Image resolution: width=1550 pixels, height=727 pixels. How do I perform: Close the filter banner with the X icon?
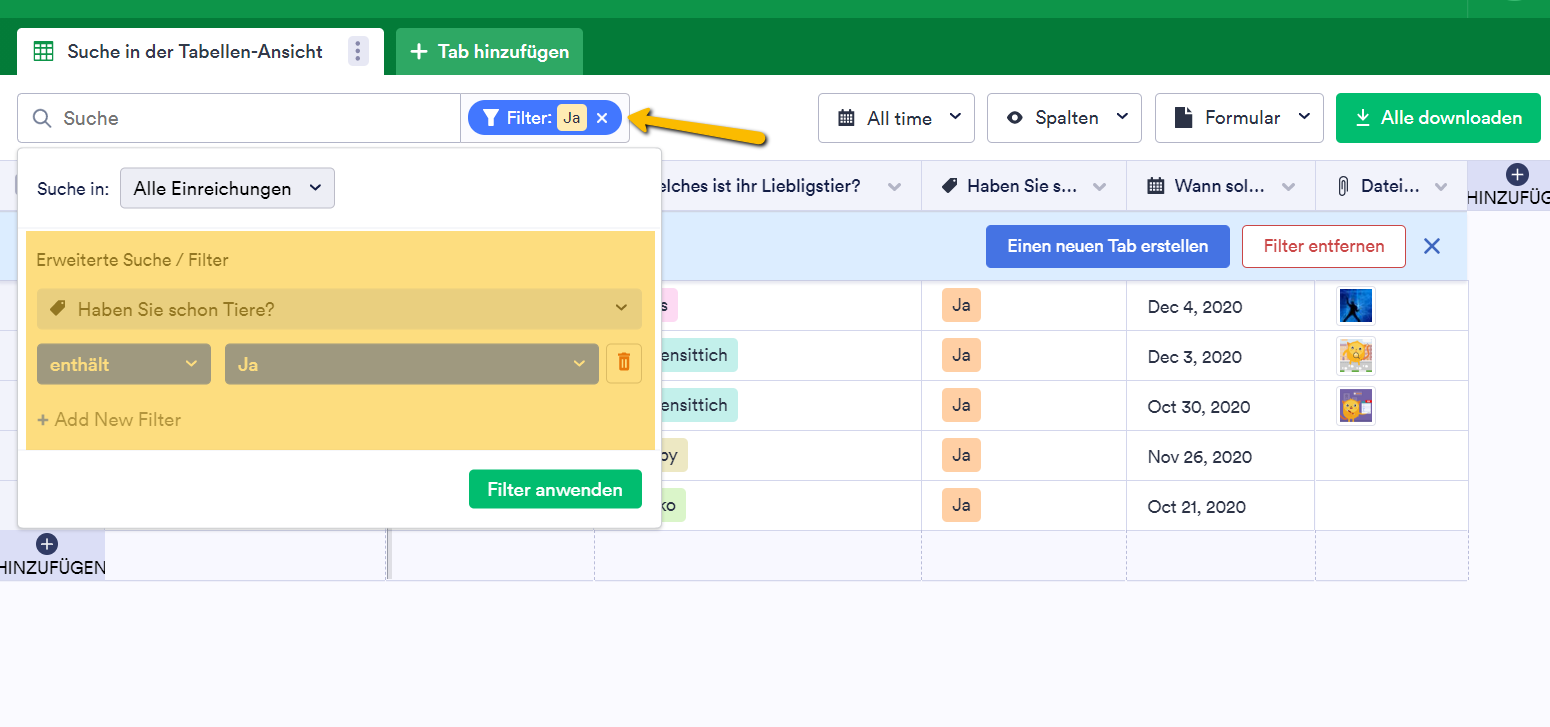tap(1432, 246)
